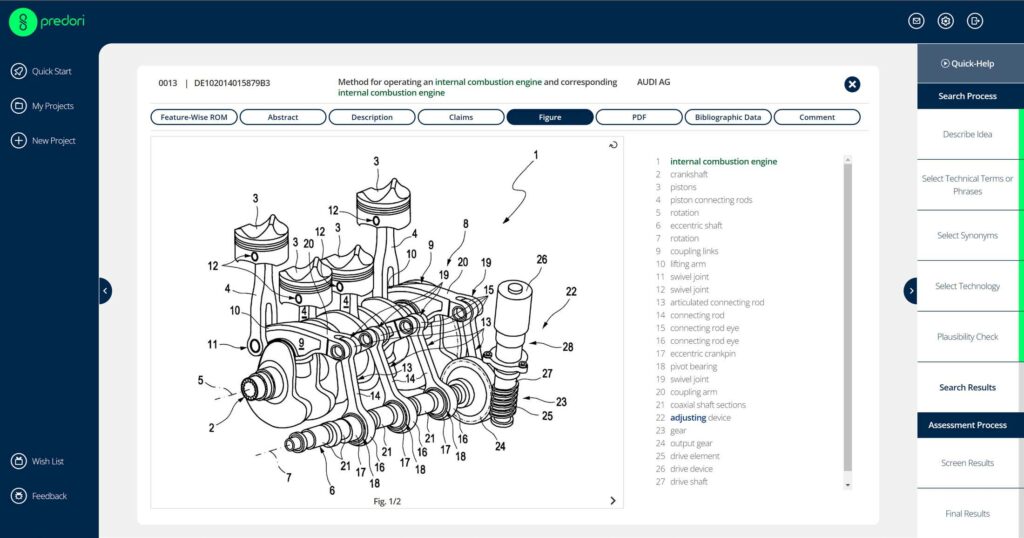Click 'drive shaft' entry
This screenshot has width=1024, height=538.
(x=688, y=481)
